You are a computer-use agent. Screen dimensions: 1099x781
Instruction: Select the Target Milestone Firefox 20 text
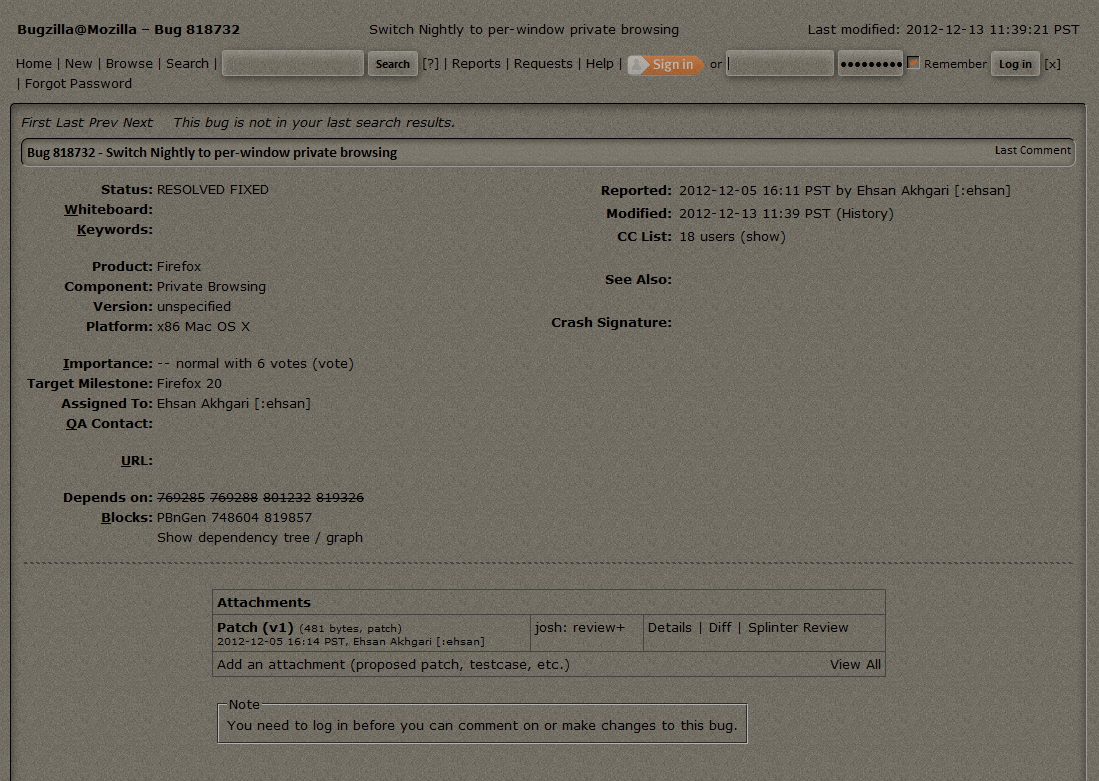189,383
